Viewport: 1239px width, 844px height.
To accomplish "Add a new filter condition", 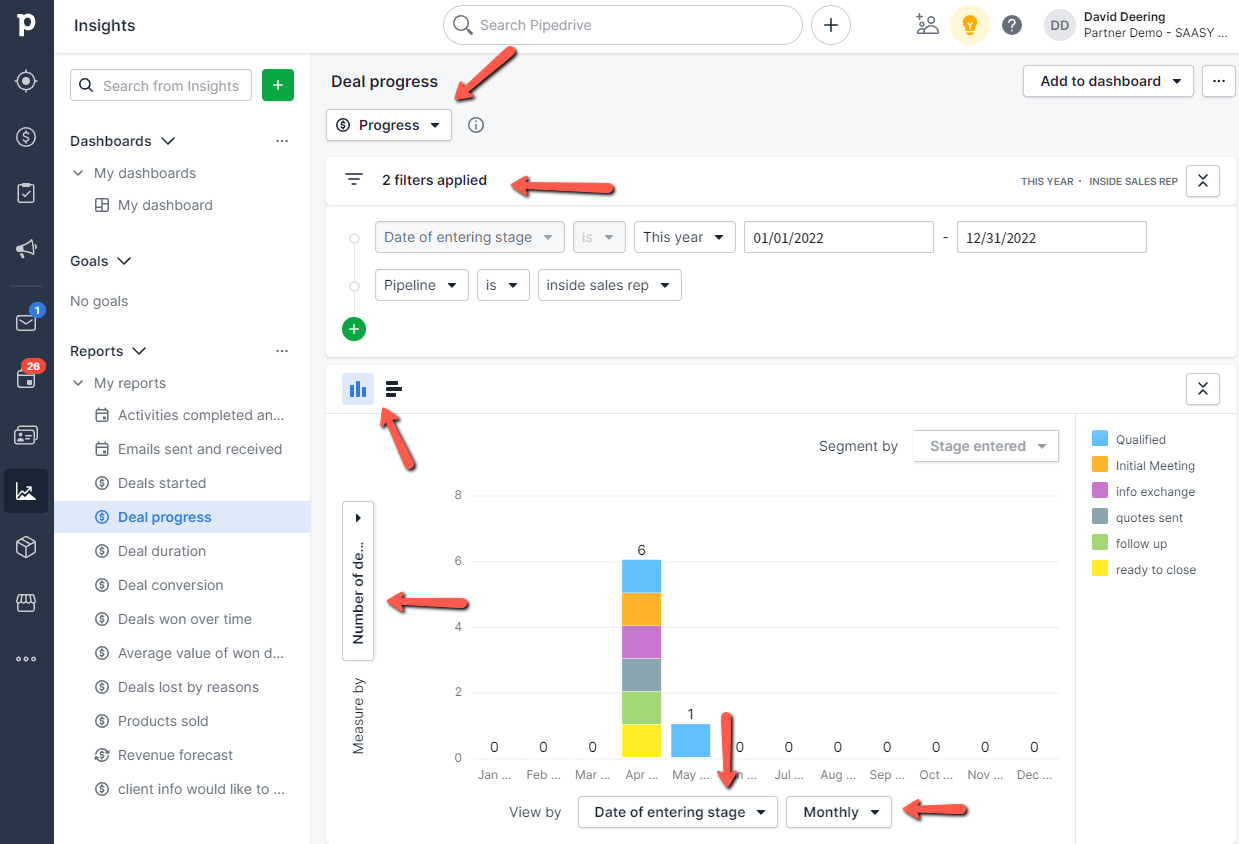I will click(x=354, y=328).
